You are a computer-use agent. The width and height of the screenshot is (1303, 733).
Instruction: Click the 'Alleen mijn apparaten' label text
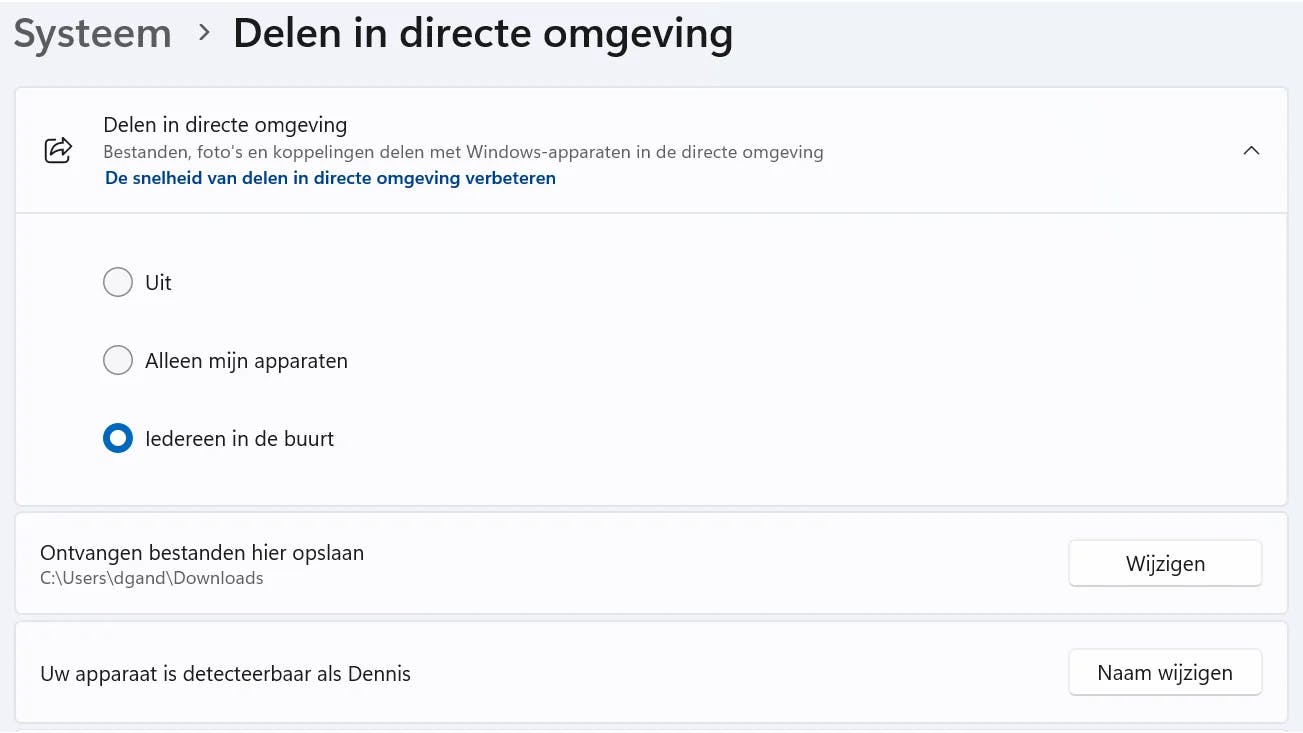click(246, 361)
